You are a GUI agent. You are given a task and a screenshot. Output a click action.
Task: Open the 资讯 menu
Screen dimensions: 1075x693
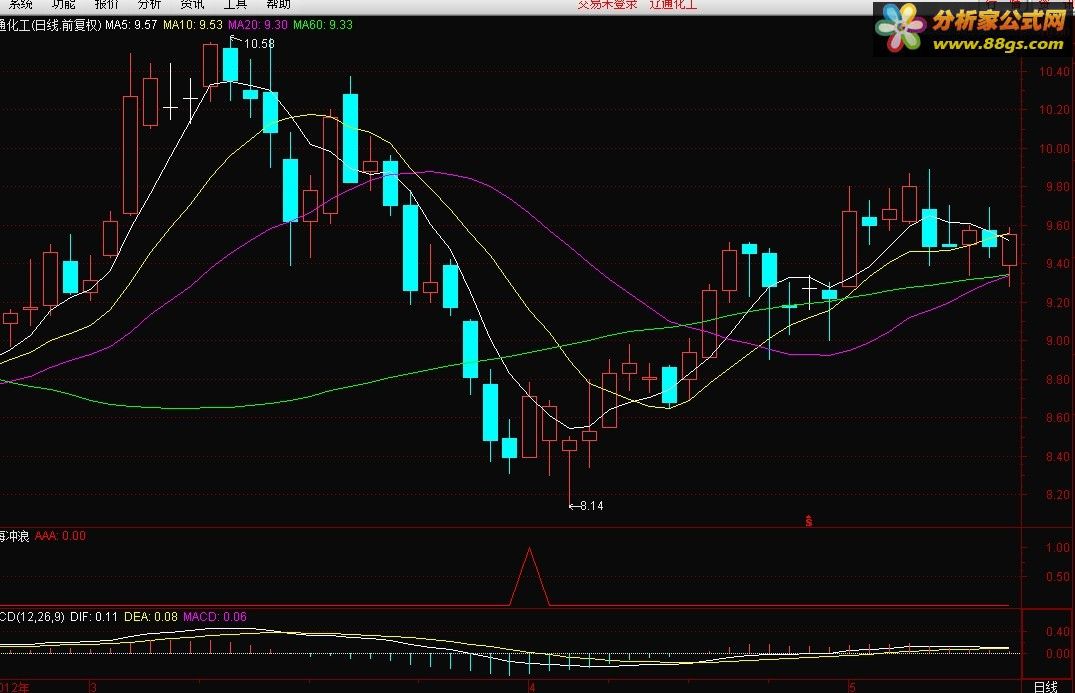tap(192, 4)
